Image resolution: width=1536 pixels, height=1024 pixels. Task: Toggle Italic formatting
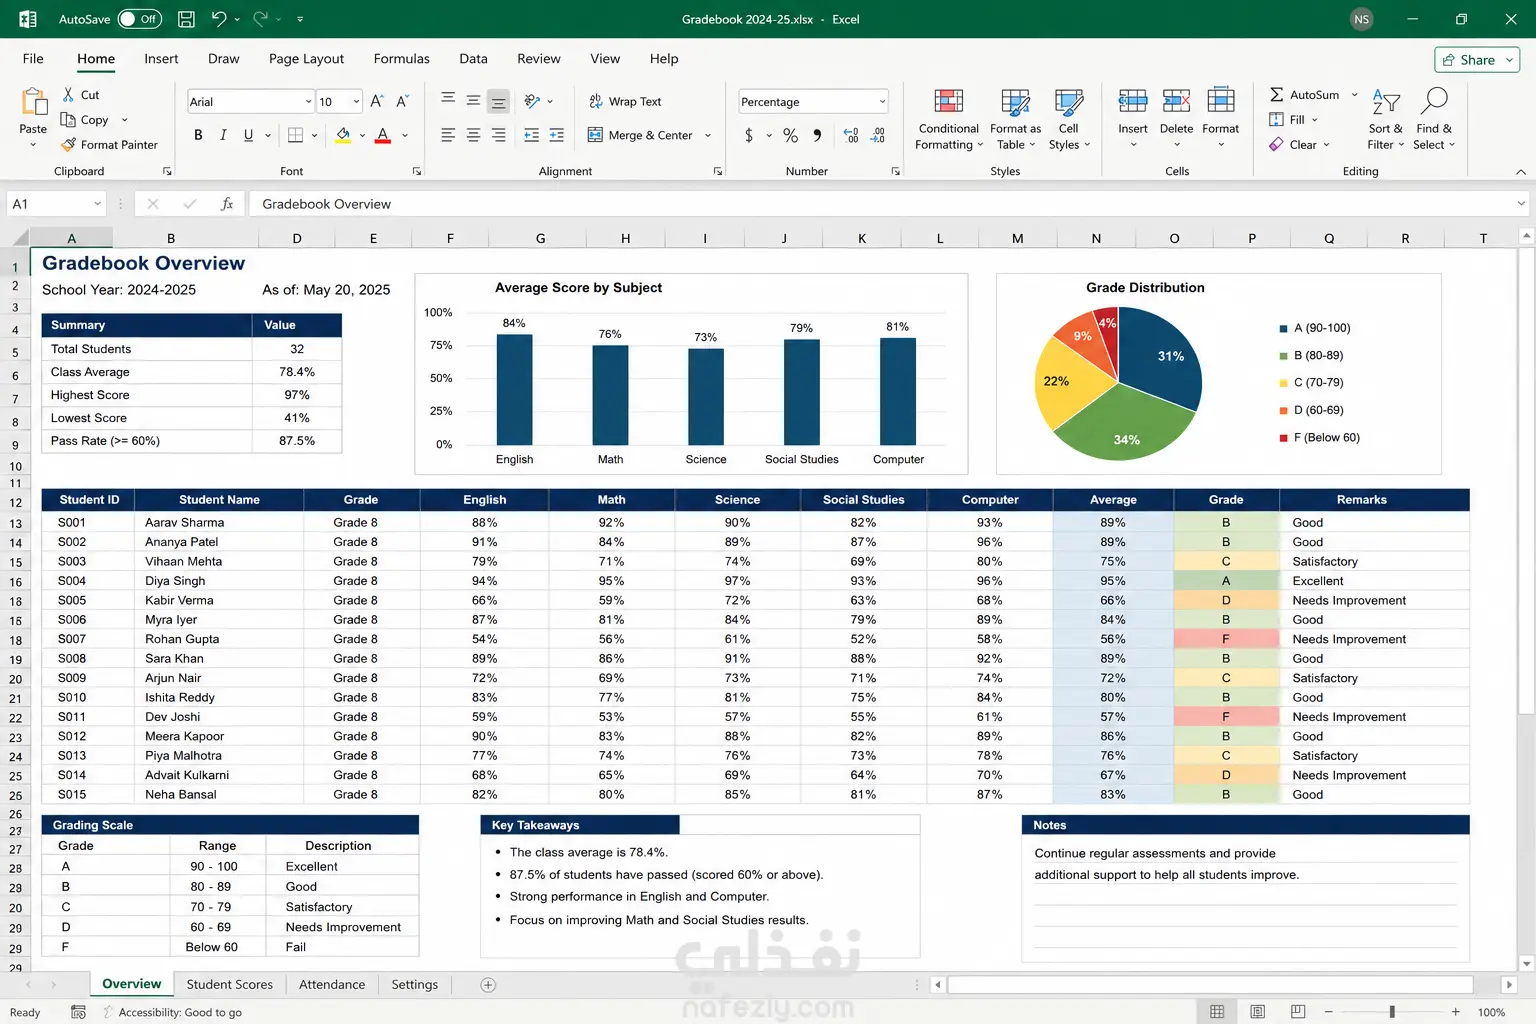pyautogui.click(x=223, y=135)
